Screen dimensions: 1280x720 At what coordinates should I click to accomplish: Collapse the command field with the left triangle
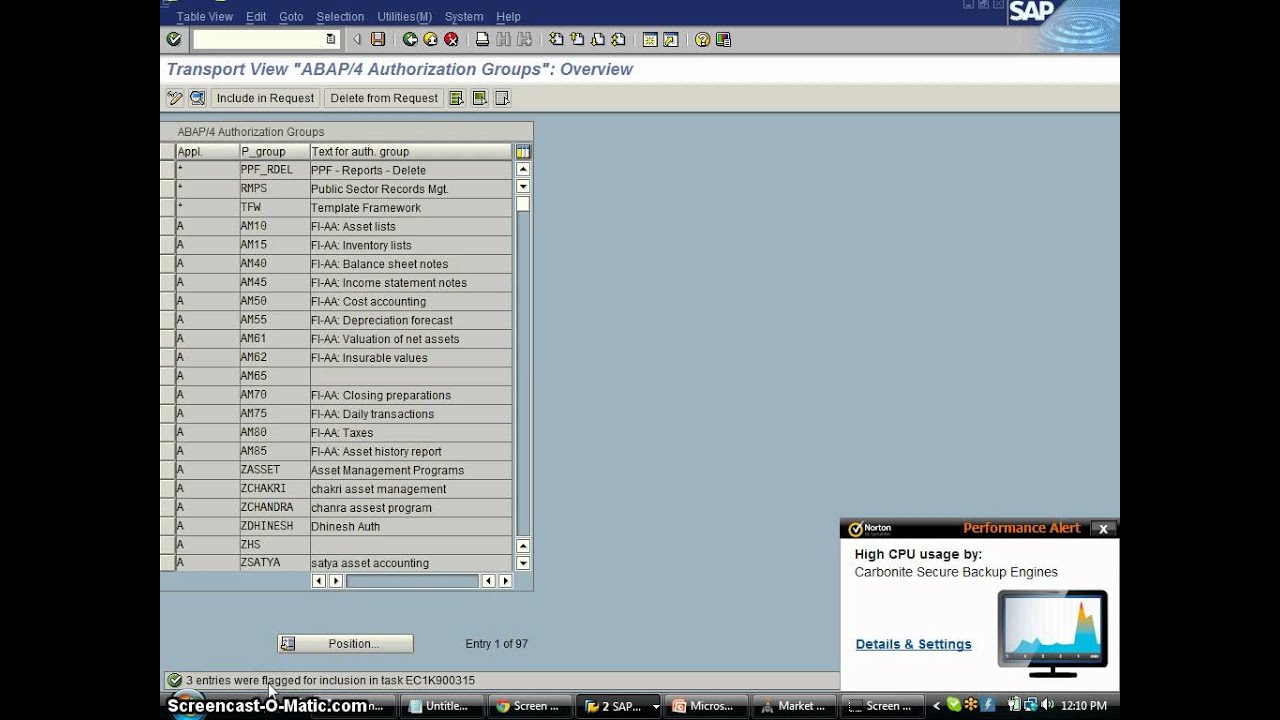point(357,39)
